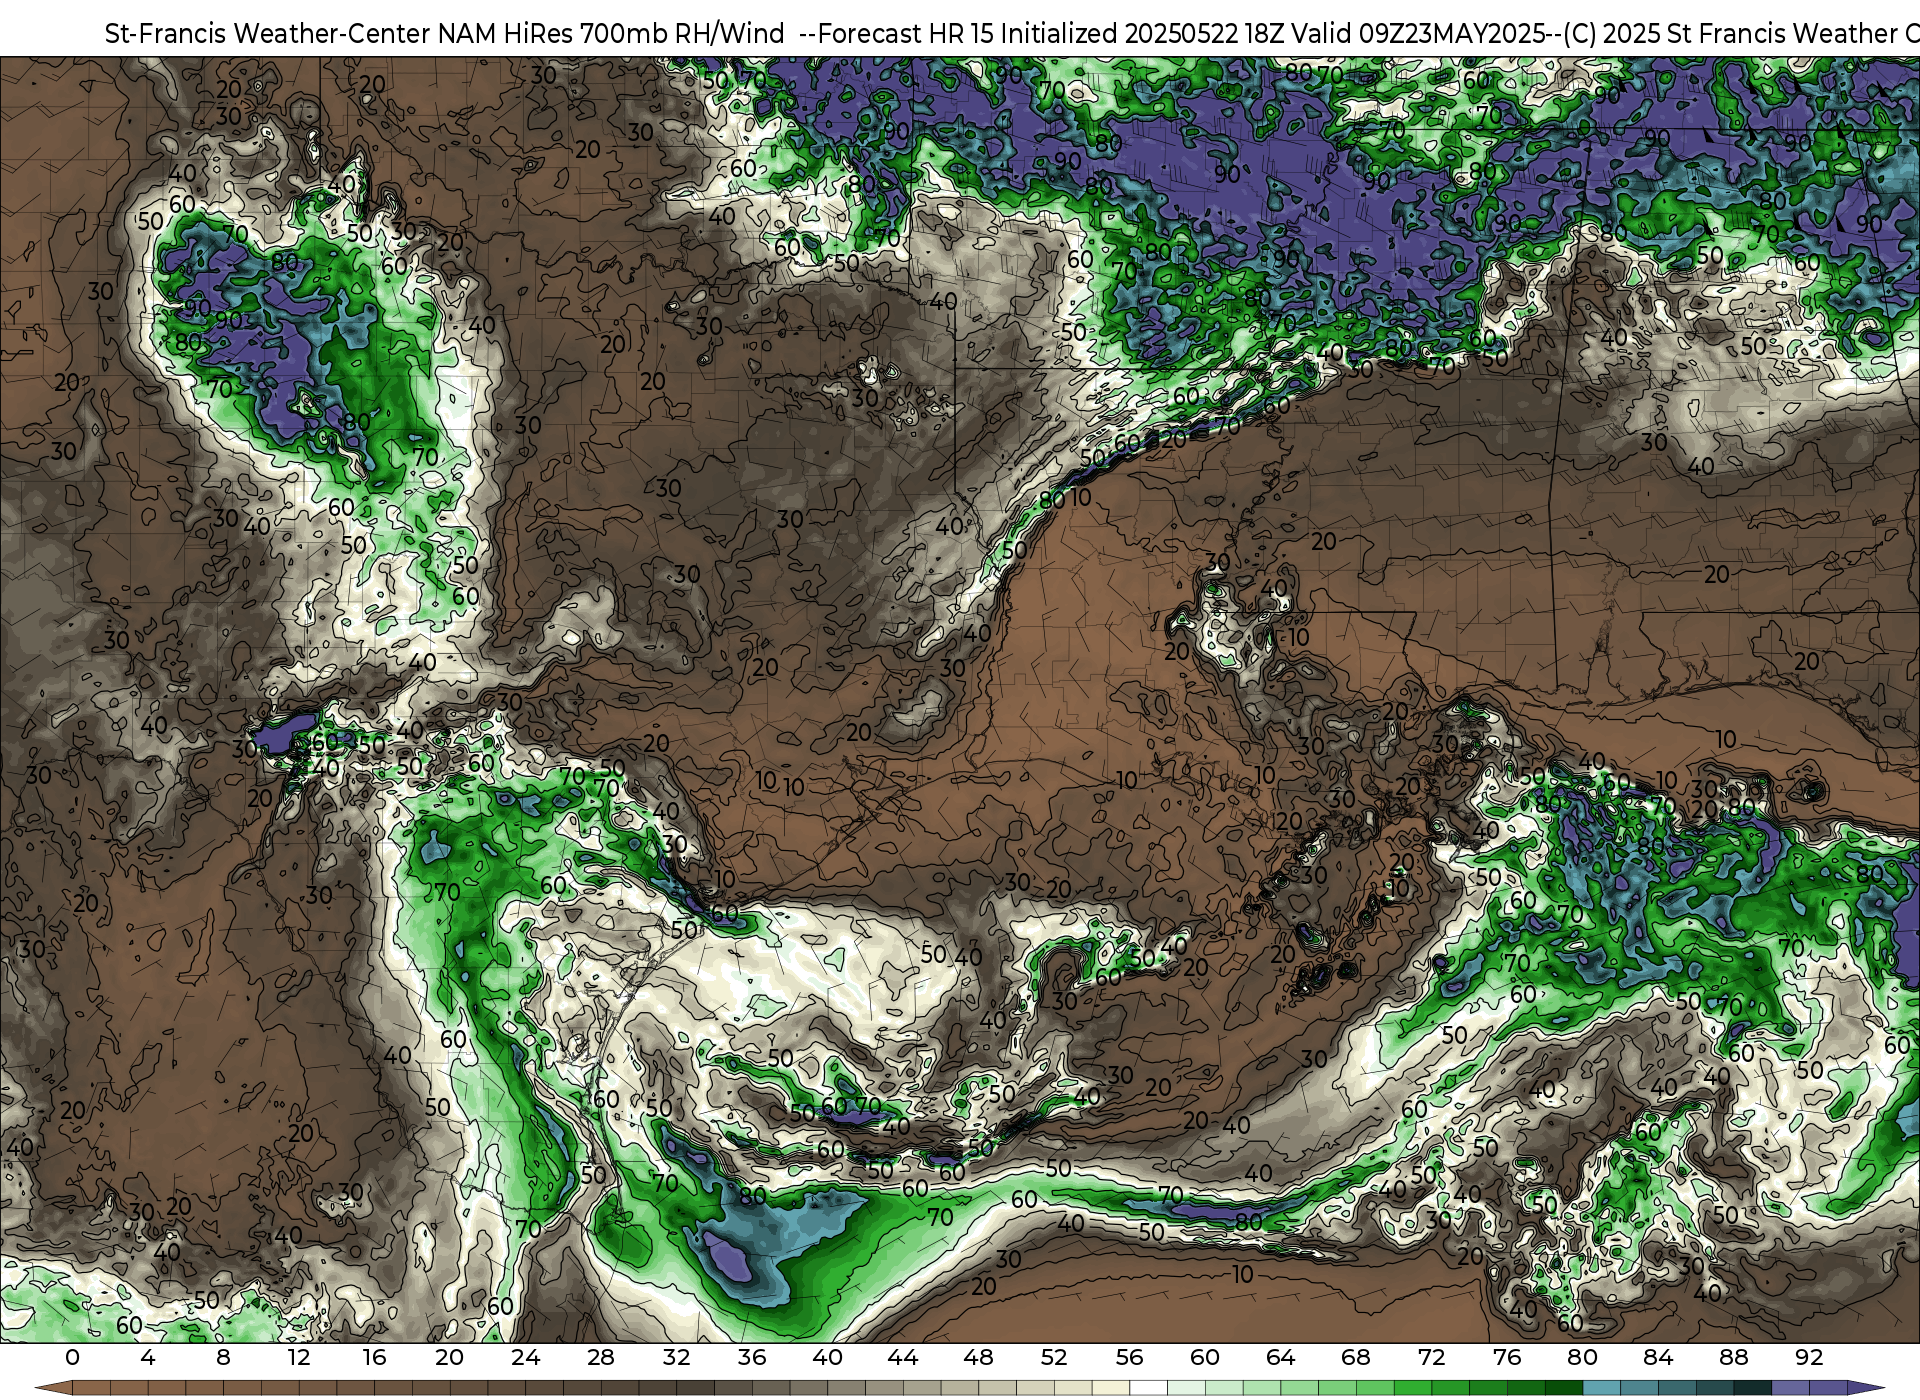Pick the white swatch below 56
The image size is (1920, 1400).
(x=1148, y=1388)
